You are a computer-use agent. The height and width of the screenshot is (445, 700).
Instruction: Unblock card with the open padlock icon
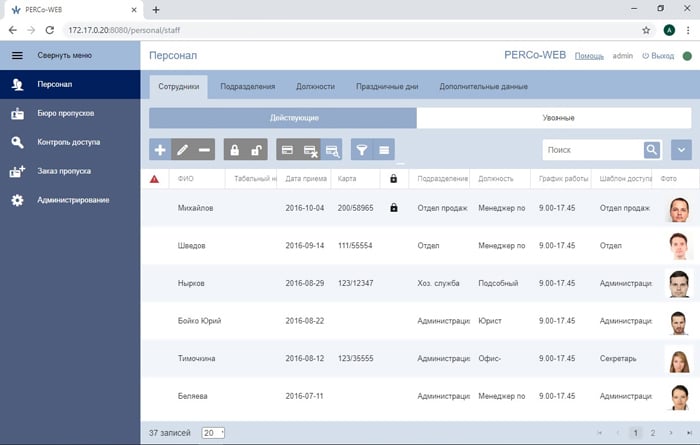coord(257,150)
